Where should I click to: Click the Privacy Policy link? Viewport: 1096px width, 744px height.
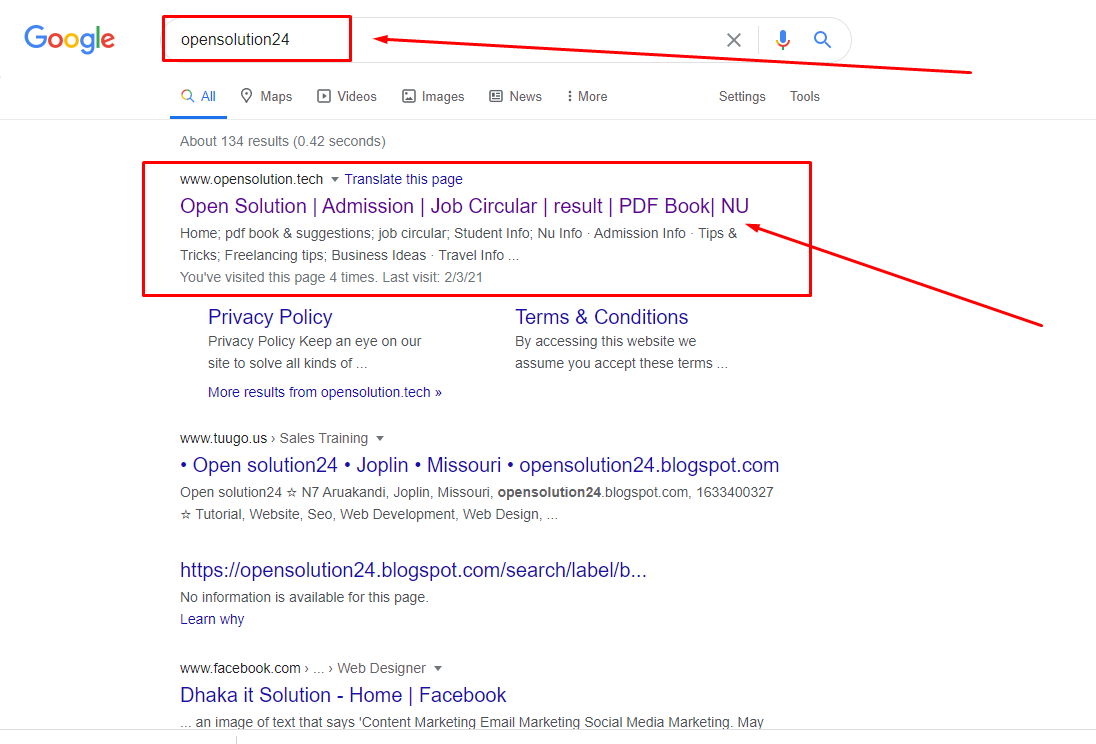click(x=270, y=316)
